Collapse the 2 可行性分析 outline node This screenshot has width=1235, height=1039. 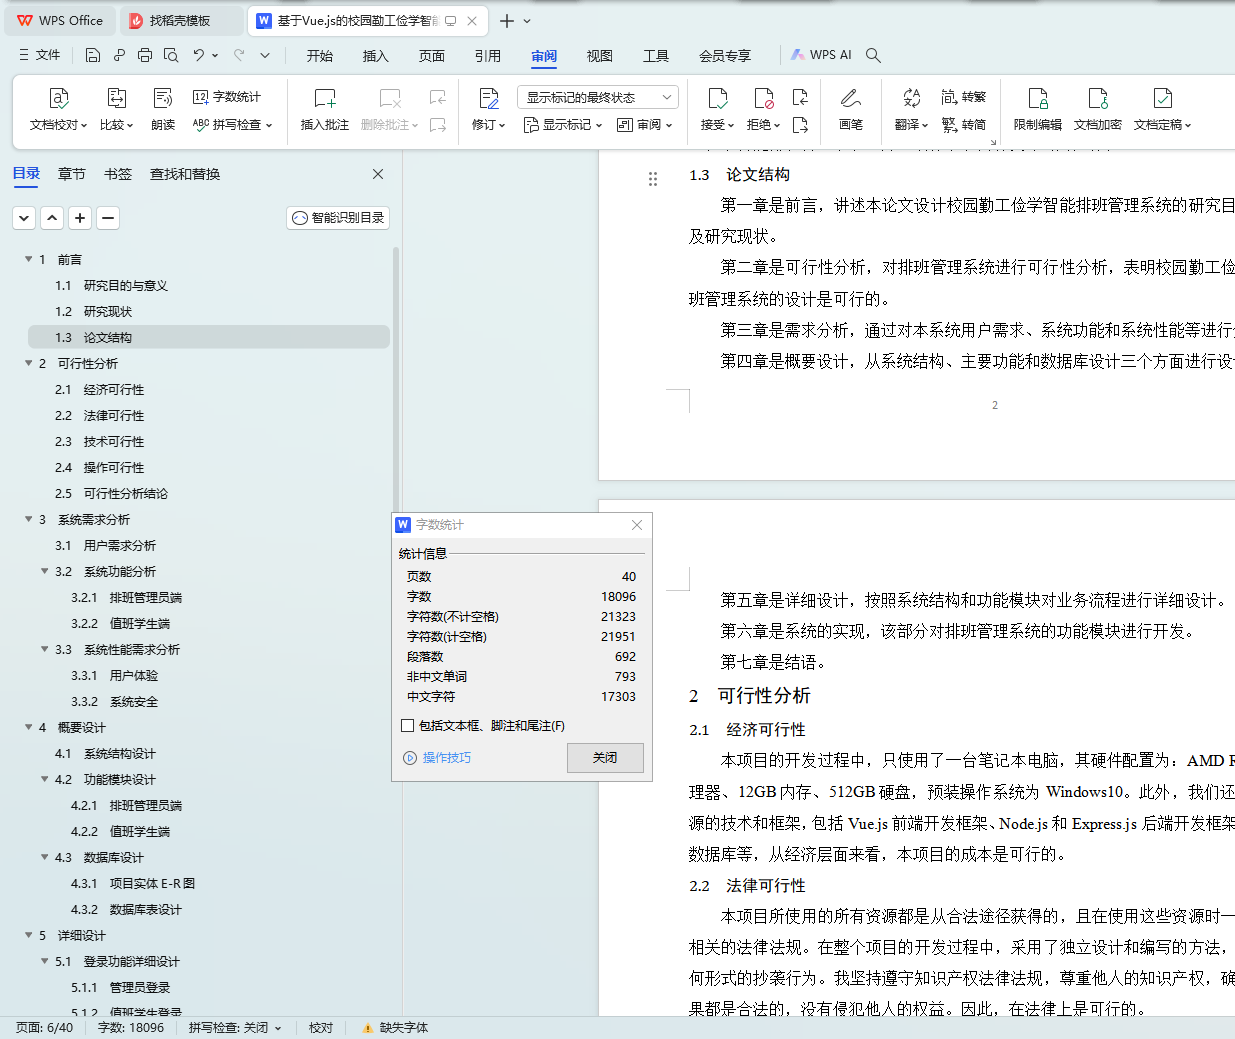(29, 363)
